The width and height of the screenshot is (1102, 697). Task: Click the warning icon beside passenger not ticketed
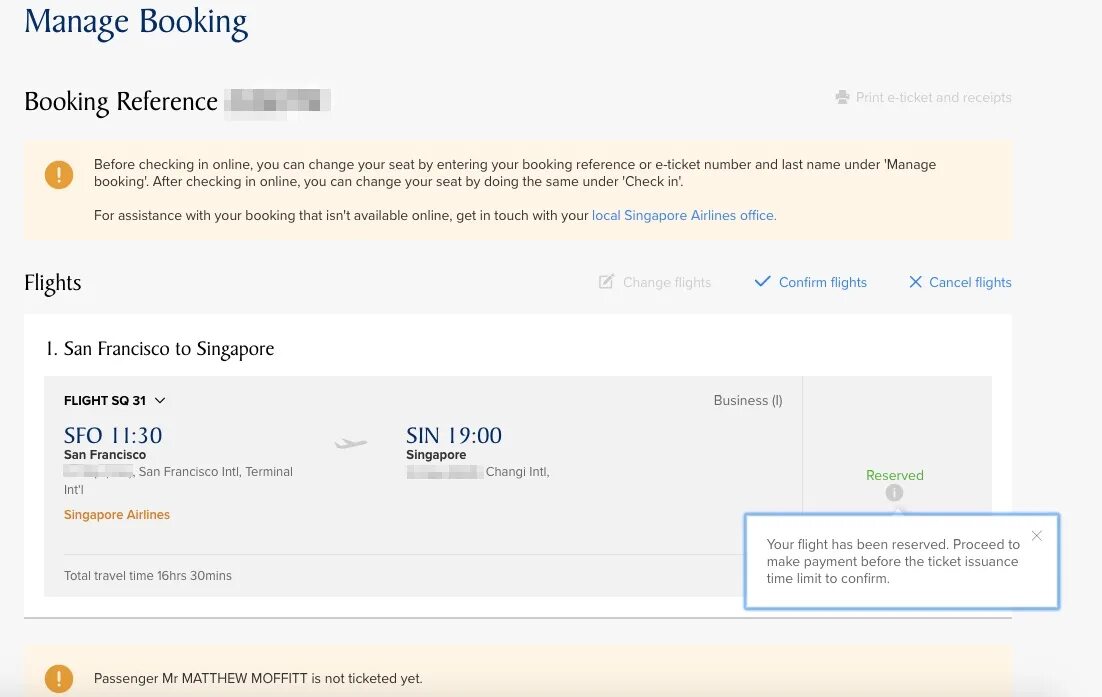click(x=59, y=679)
